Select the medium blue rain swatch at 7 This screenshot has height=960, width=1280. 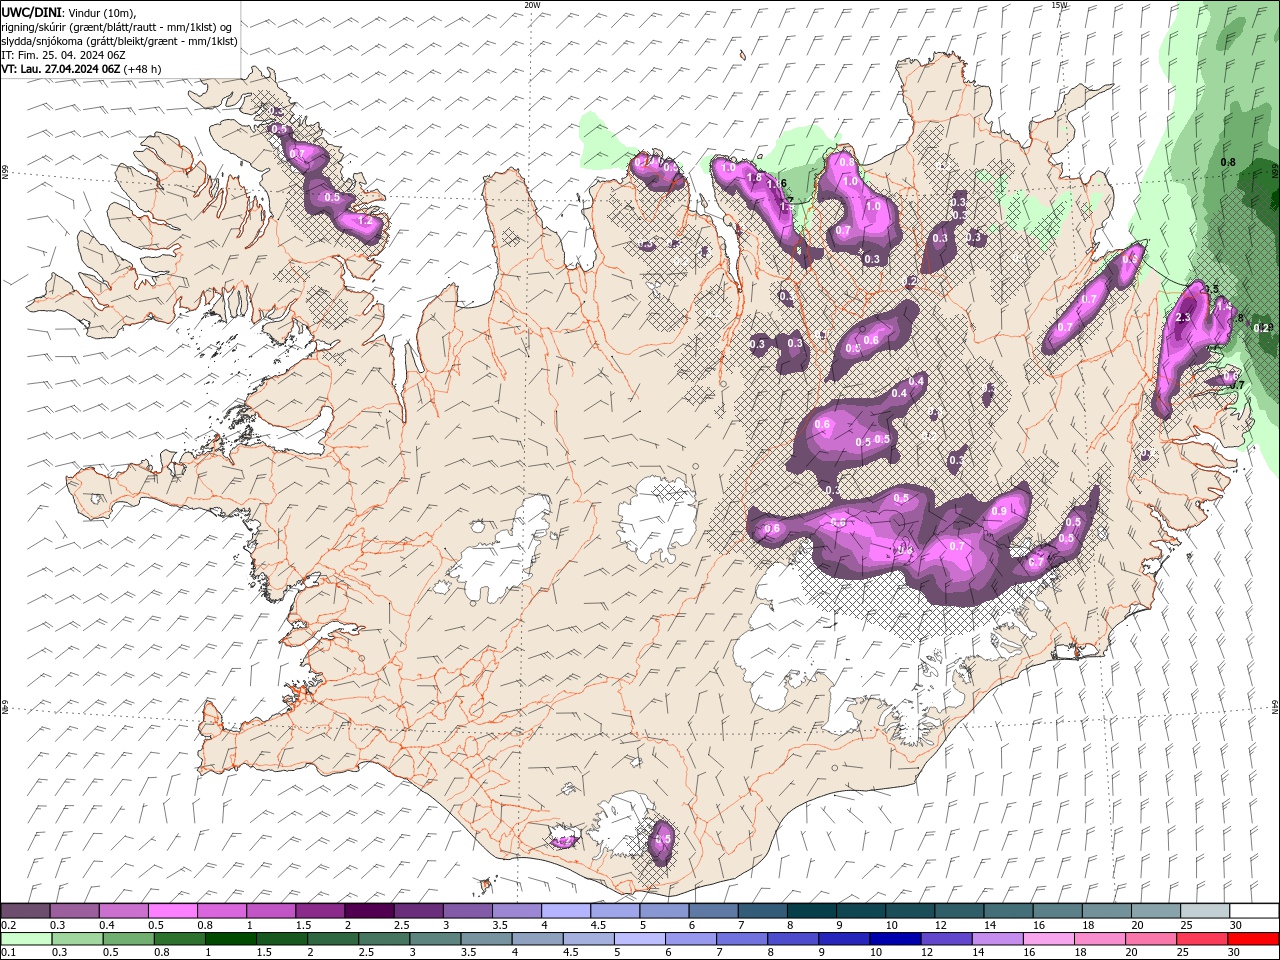click(x=741, y=939)
